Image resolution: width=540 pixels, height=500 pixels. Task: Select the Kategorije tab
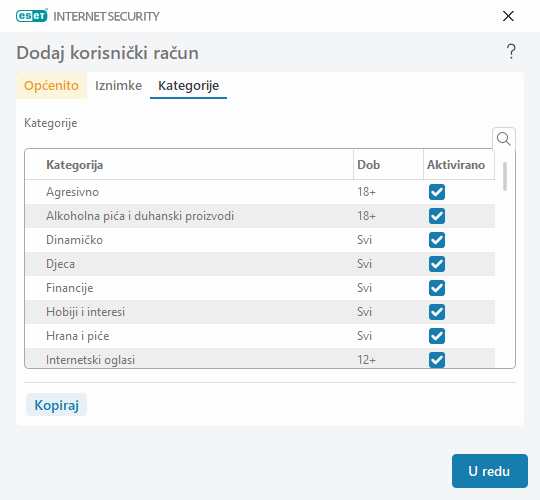click(x=188, y=85)
